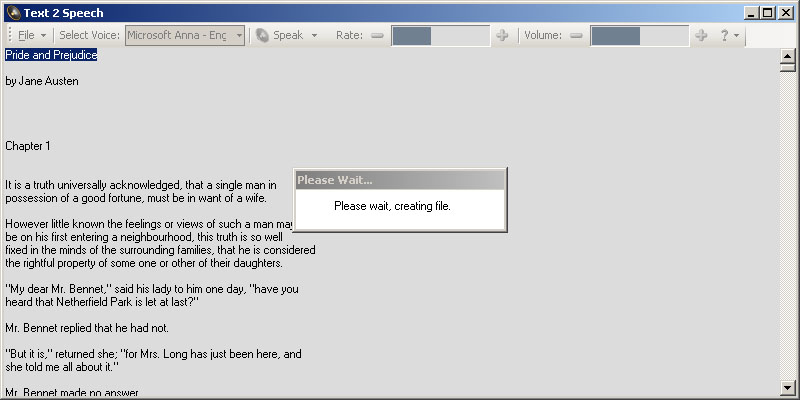Viewport: 800px width, 400px height.
Task: Click the 'Select Voice:' label
Action: 90,35
